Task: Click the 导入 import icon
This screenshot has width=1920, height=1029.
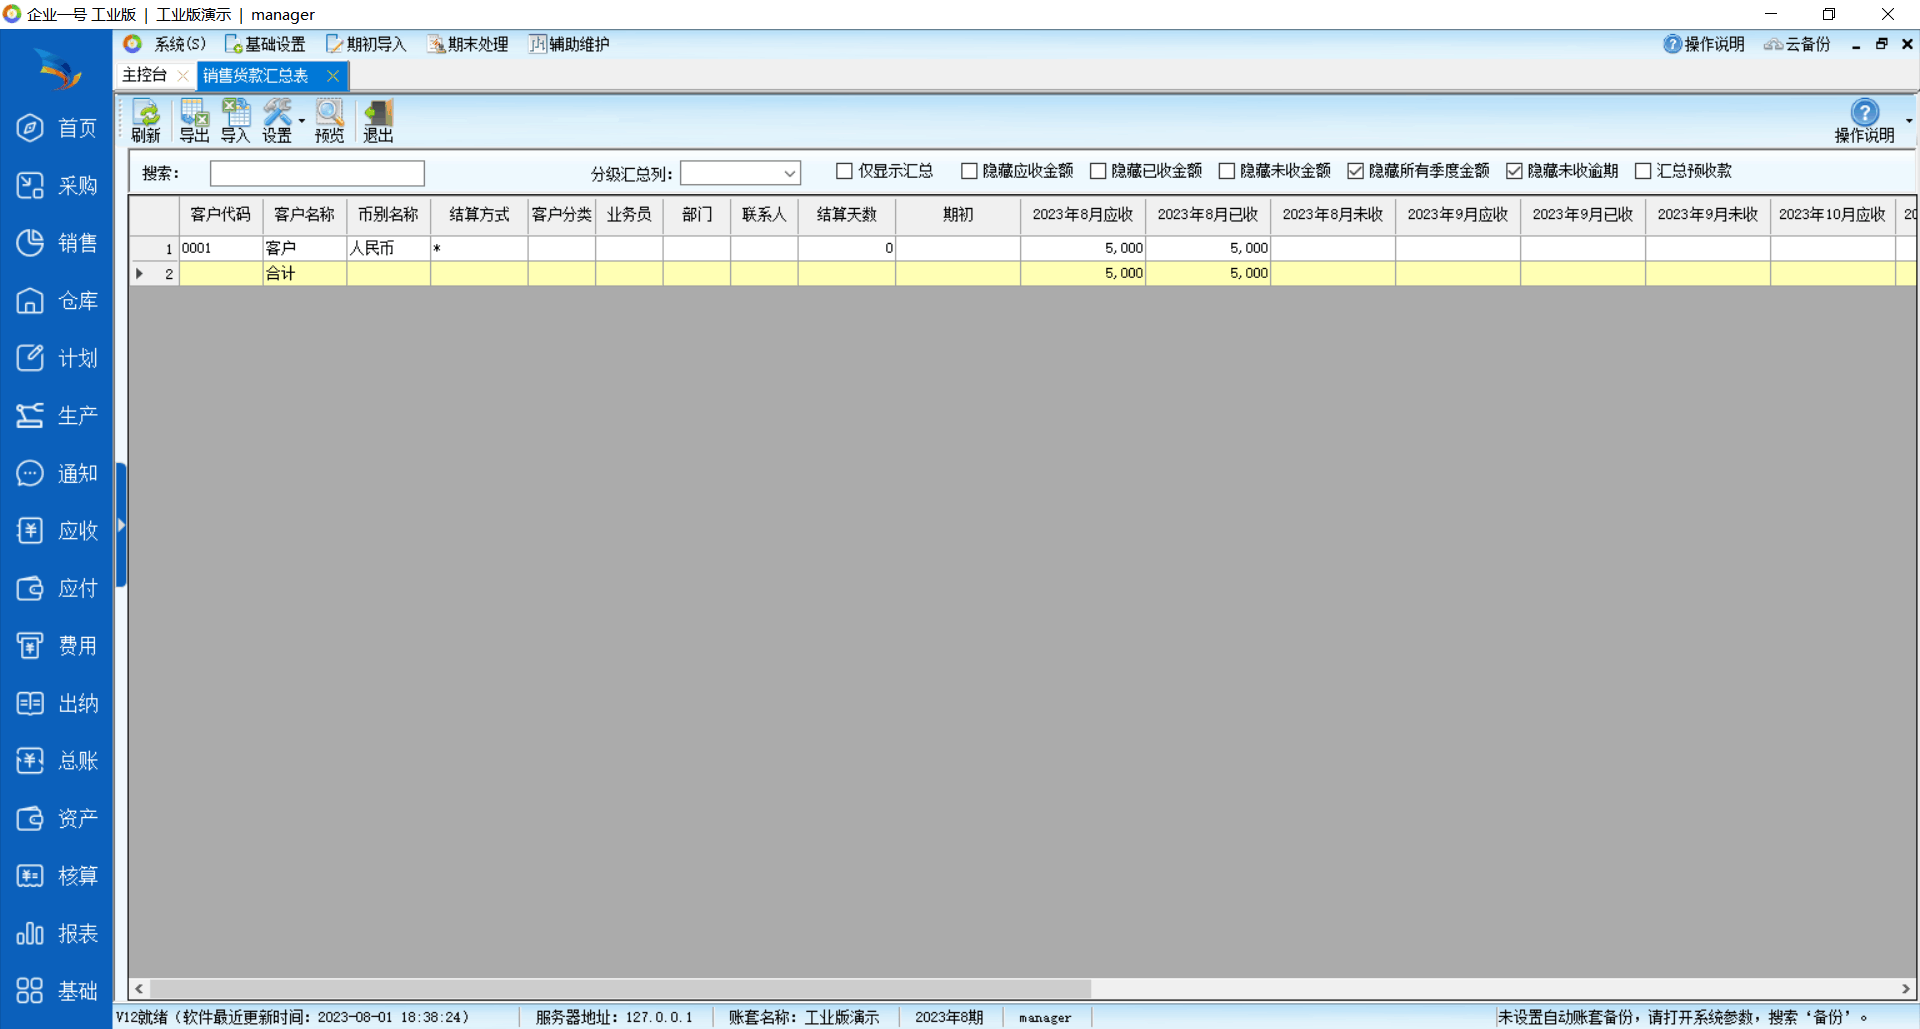Action: coord(236,121)
